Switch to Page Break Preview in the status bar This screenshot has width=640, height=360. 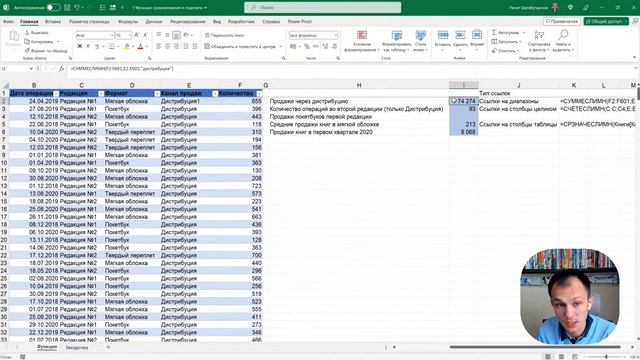point(575,357)
